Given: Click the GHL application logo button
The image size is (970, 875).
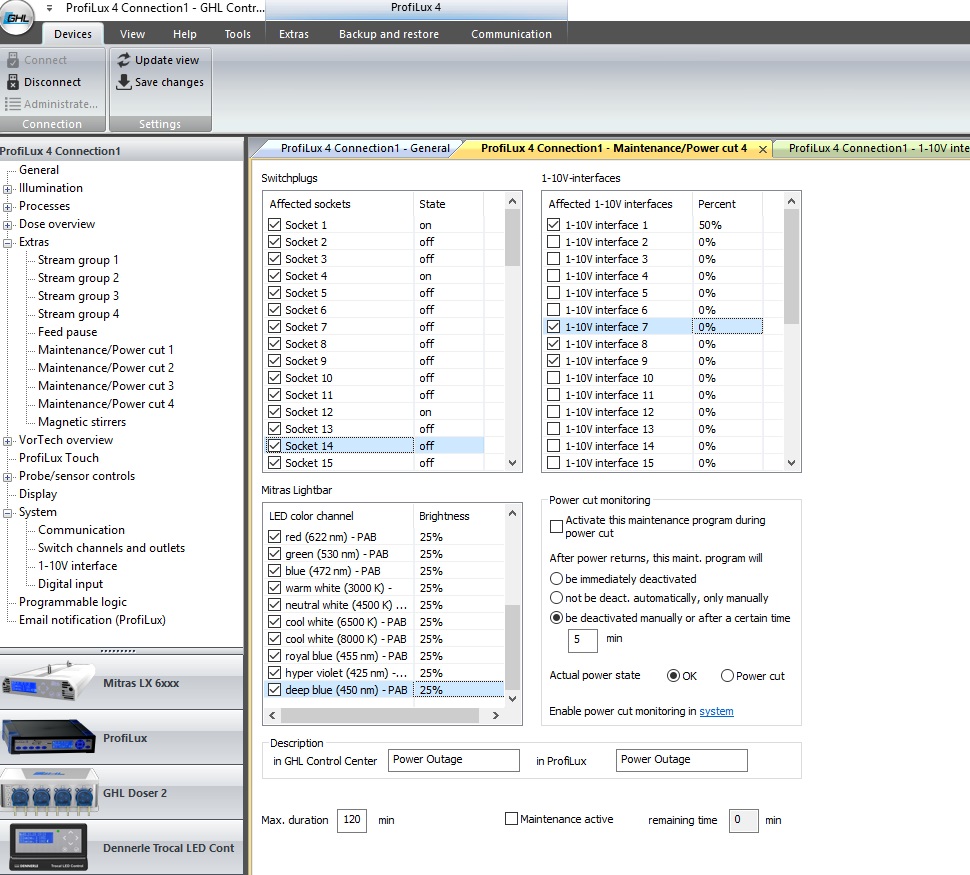Looking at the screenshot, I should [17, 17].
